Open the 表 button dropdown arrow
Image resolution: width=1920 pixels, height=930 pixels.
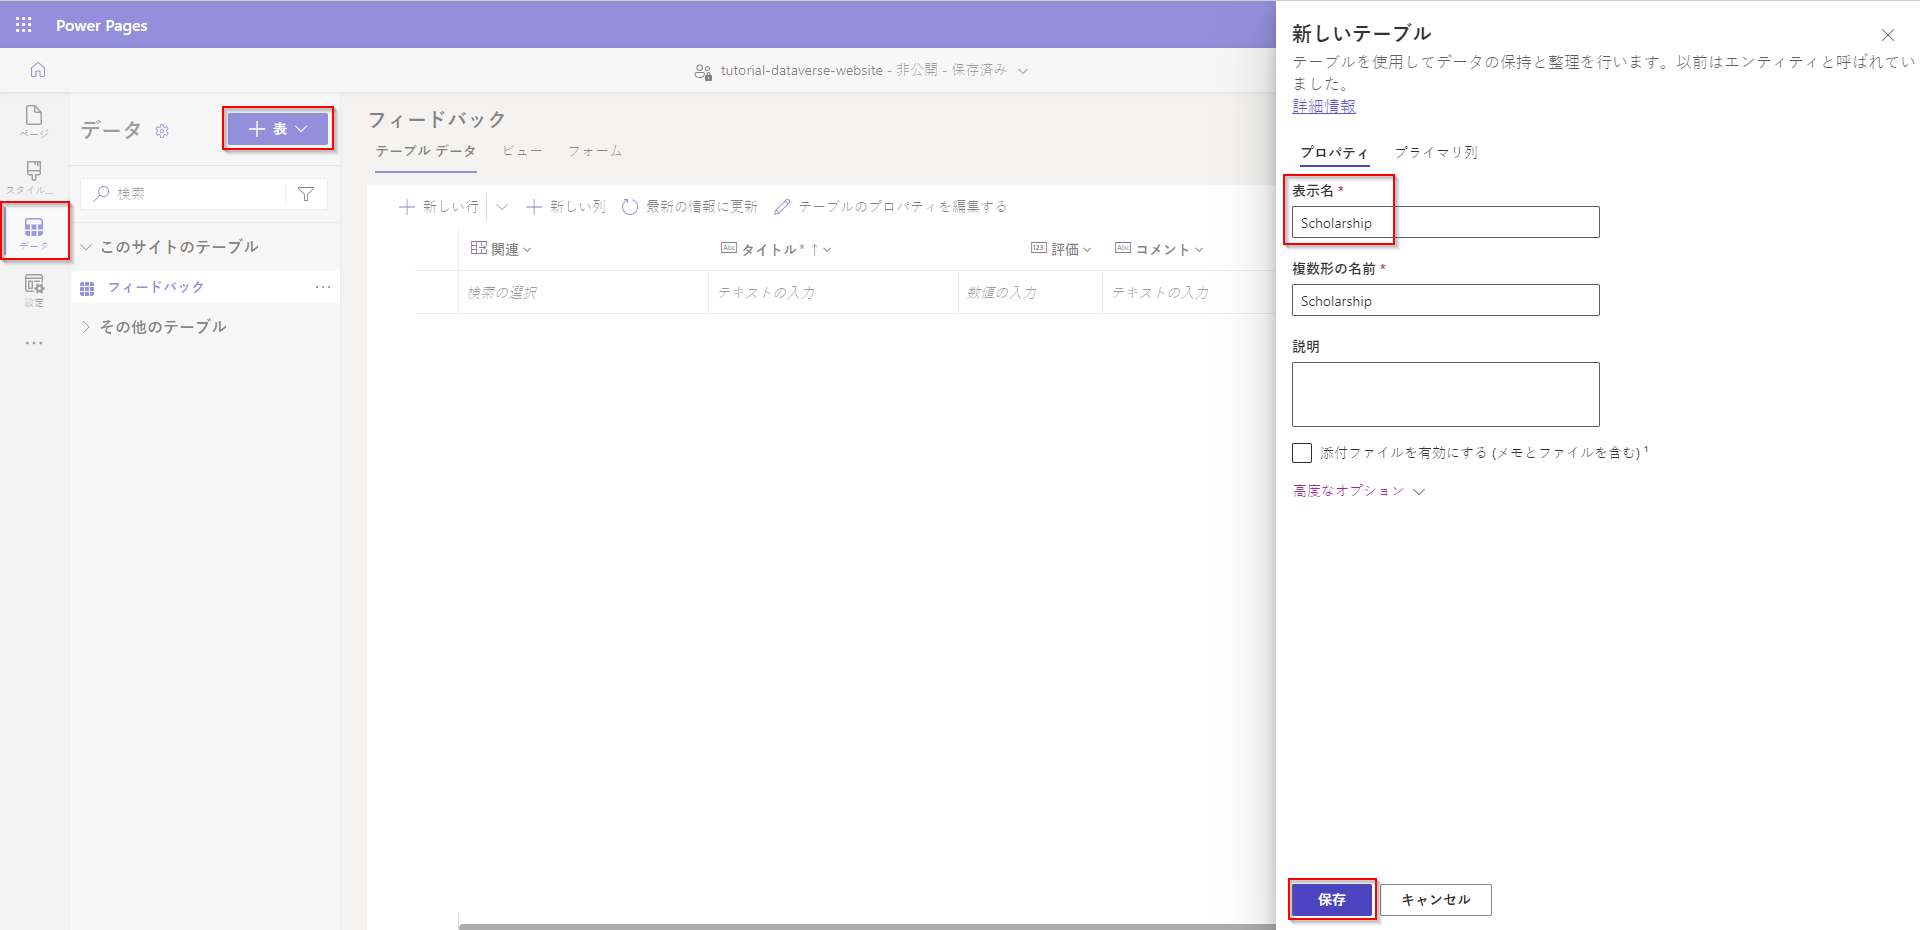click(x=300, y=128)
